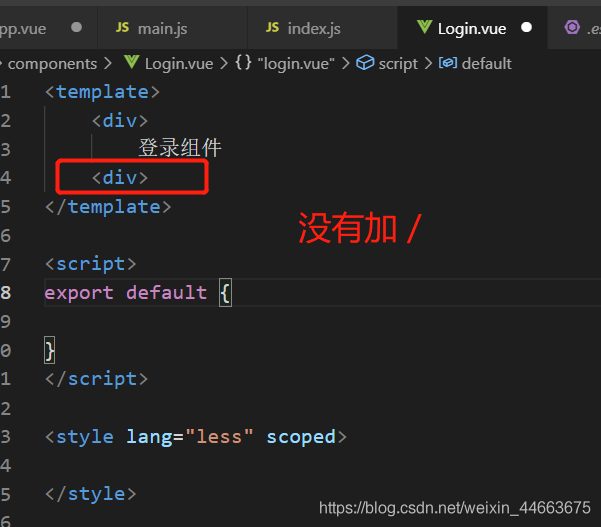
Task: Place cursor on opening <template> tag
Action: [102, 92]
